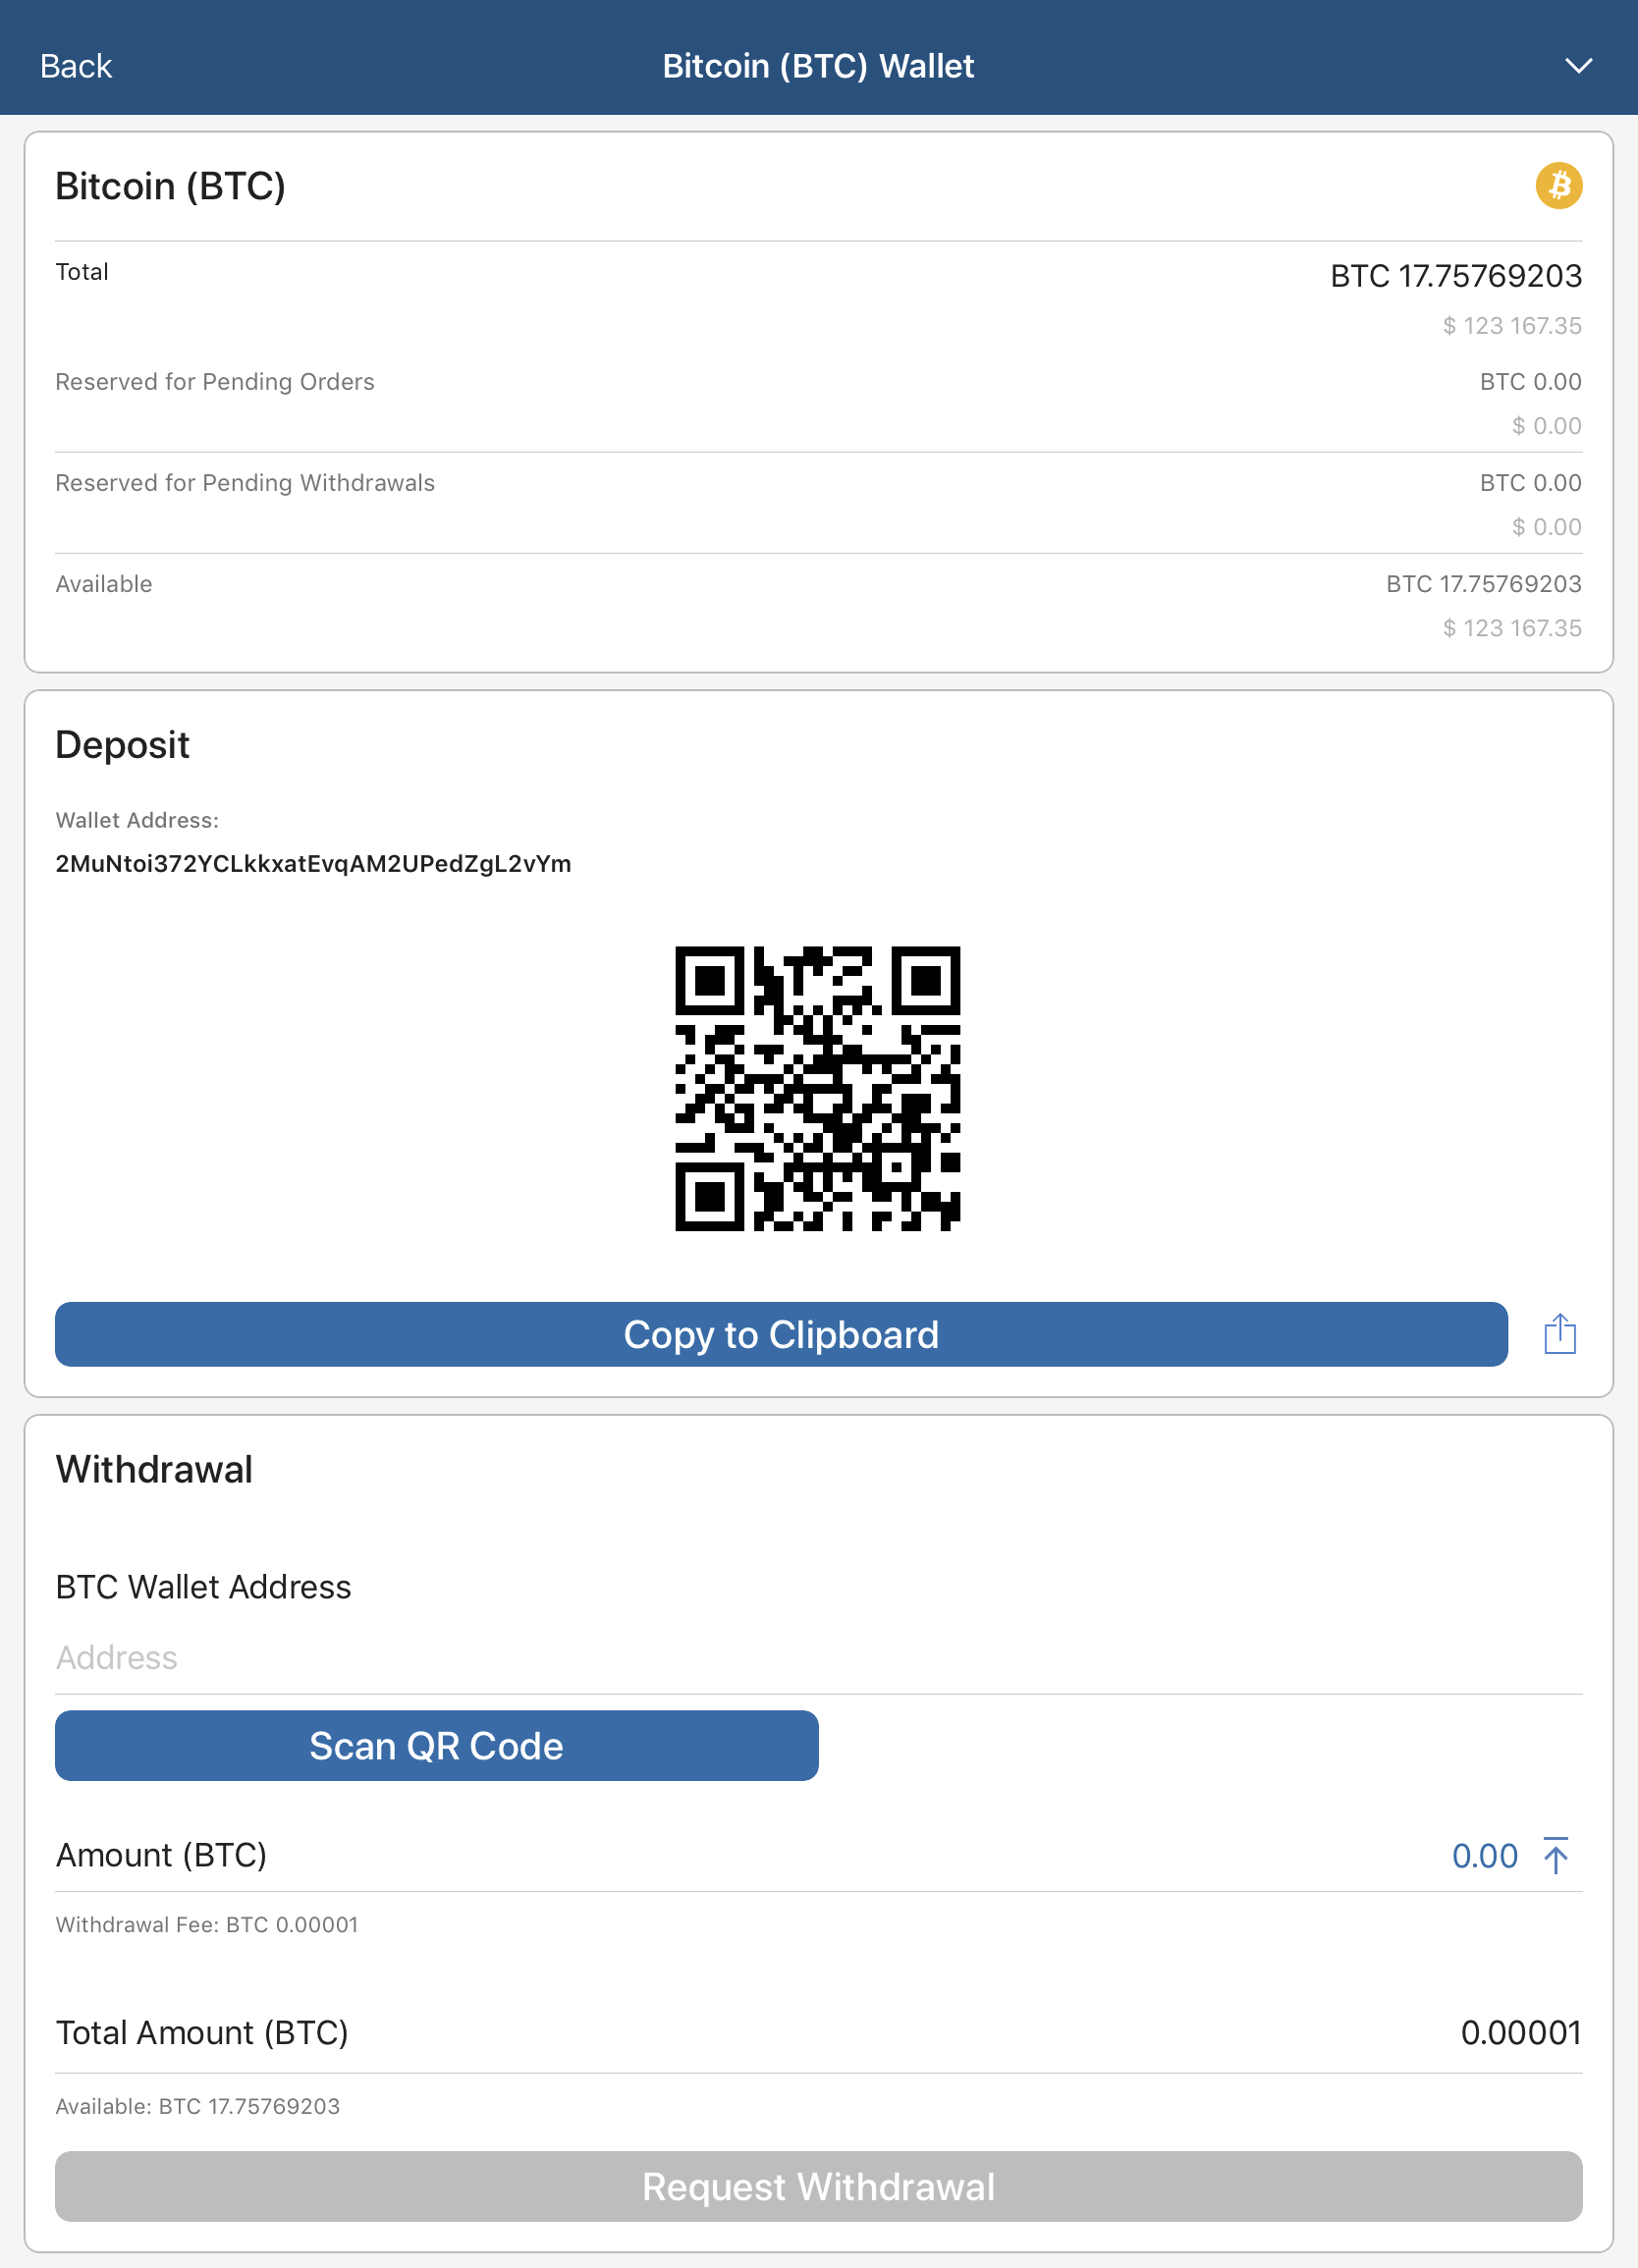Image resolution: width=1638 pixels, height=2268 pixels.
Task: Tap the Deposit section heading
Action: click(x=122, y=745)
